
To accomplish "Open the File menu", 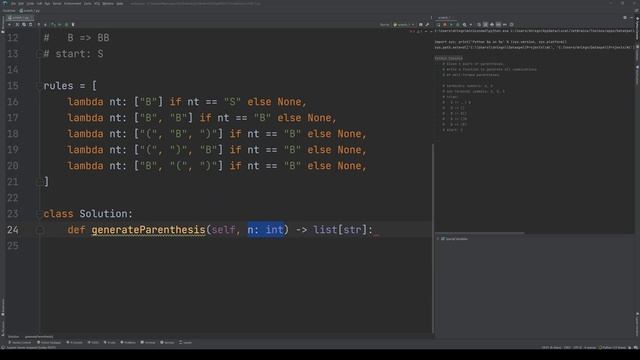I will pyautogui.click(x=13, y=4).
